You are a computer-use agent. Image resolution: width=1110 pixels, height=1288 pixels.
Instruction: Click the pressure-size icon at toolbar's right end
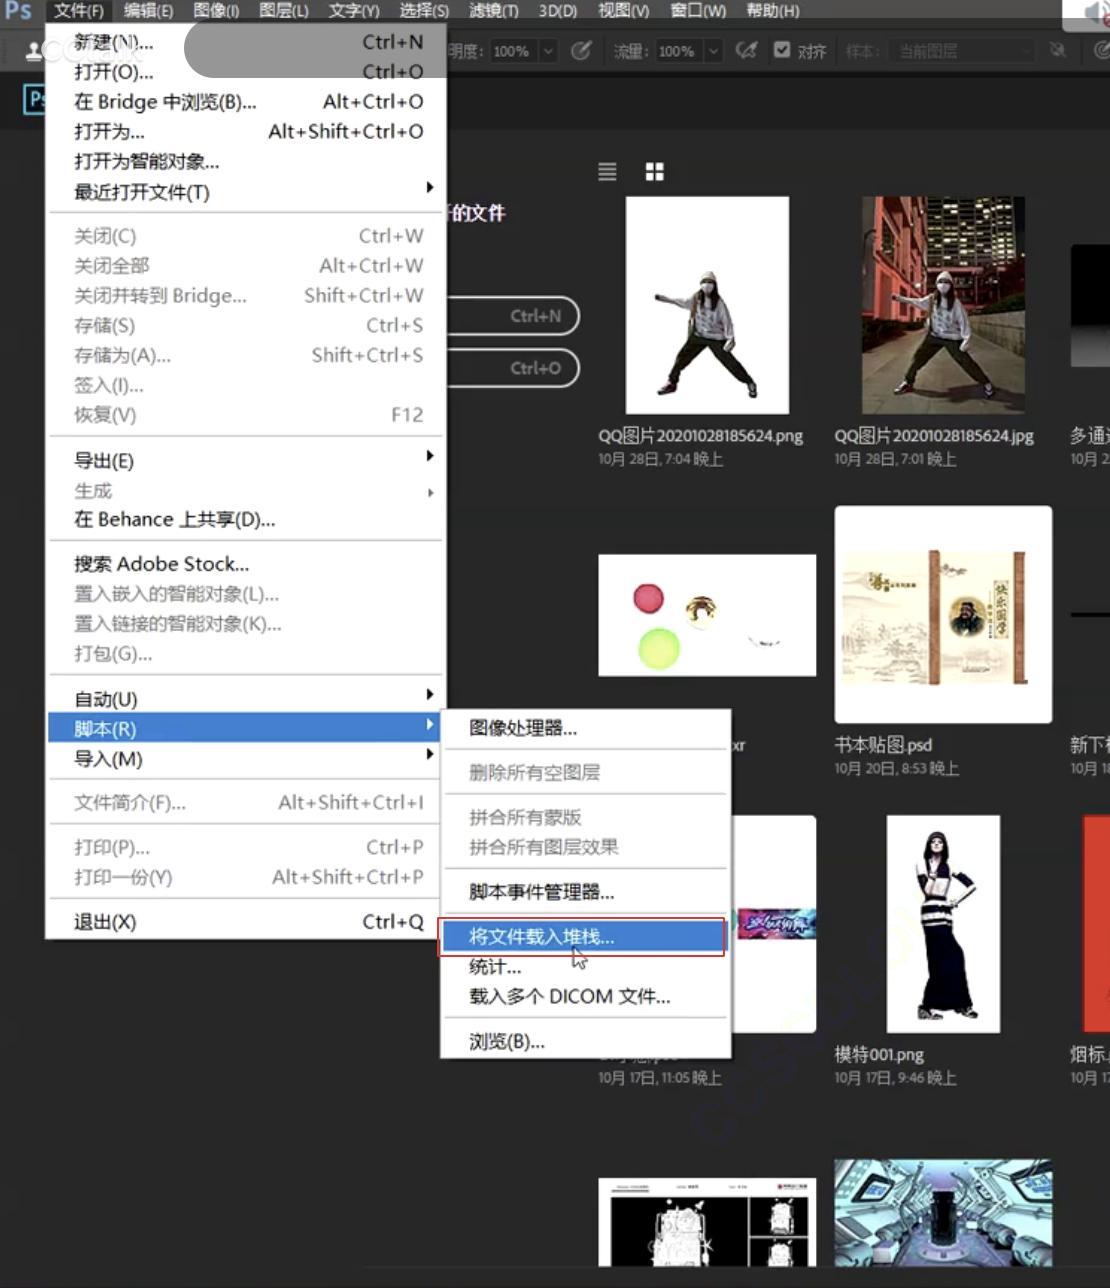click(x=1101, y=50)
